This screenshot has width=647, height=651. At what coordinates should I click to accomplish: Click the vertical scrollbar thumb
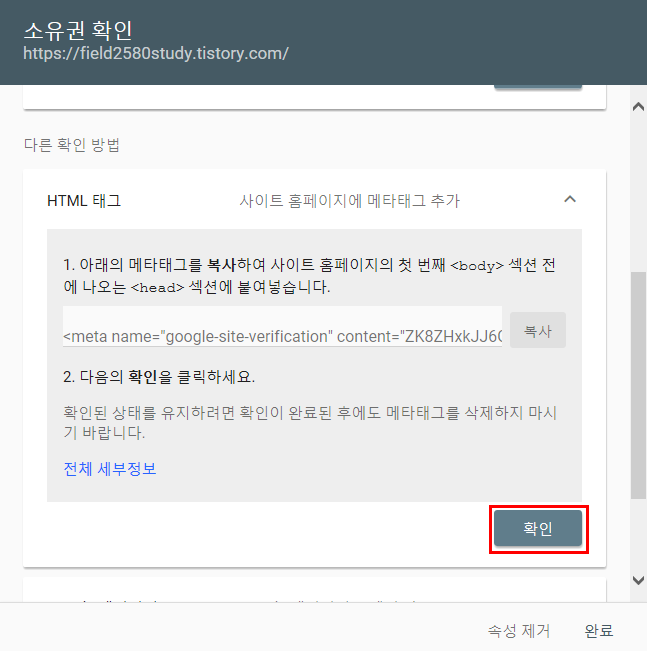pyautogui.click(x=638, y=385)
